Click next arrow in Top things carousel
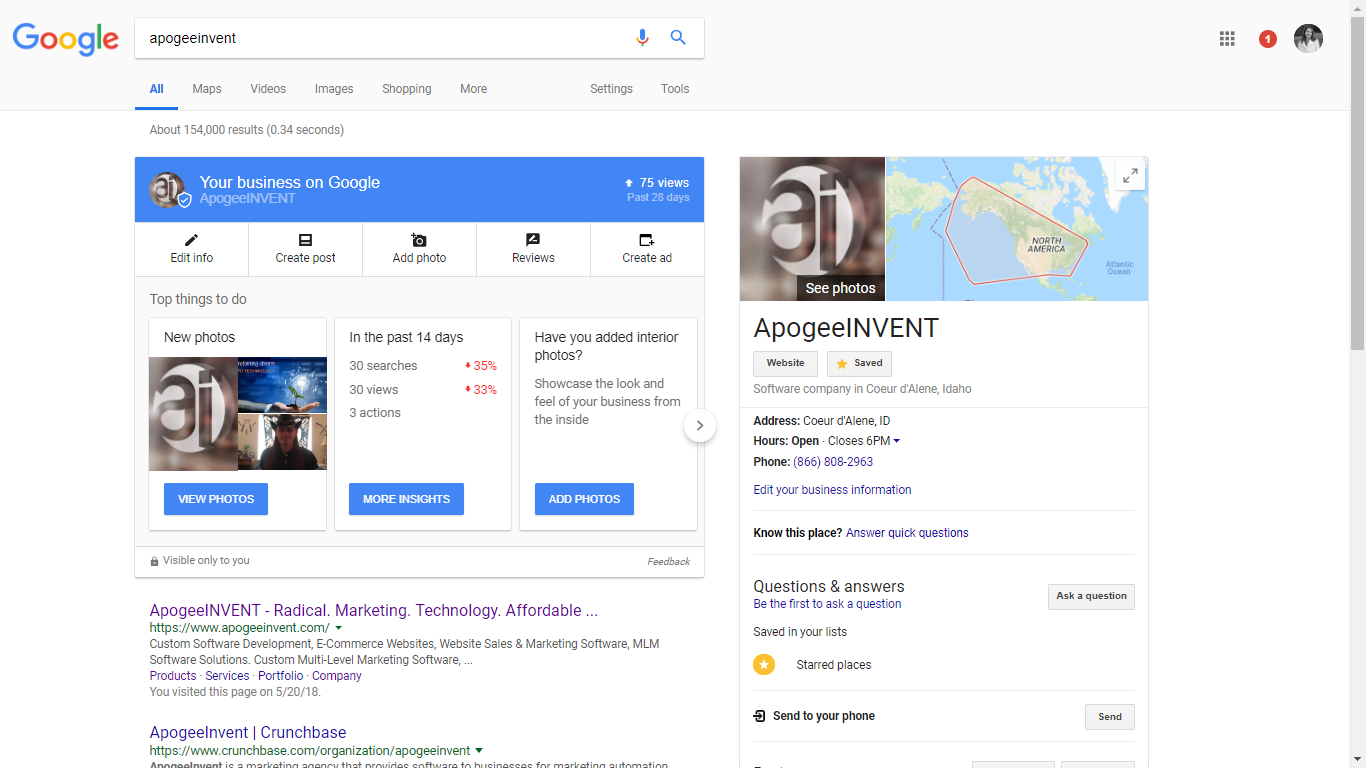This screenshot has height=768, width=1366. coord(700,425)
